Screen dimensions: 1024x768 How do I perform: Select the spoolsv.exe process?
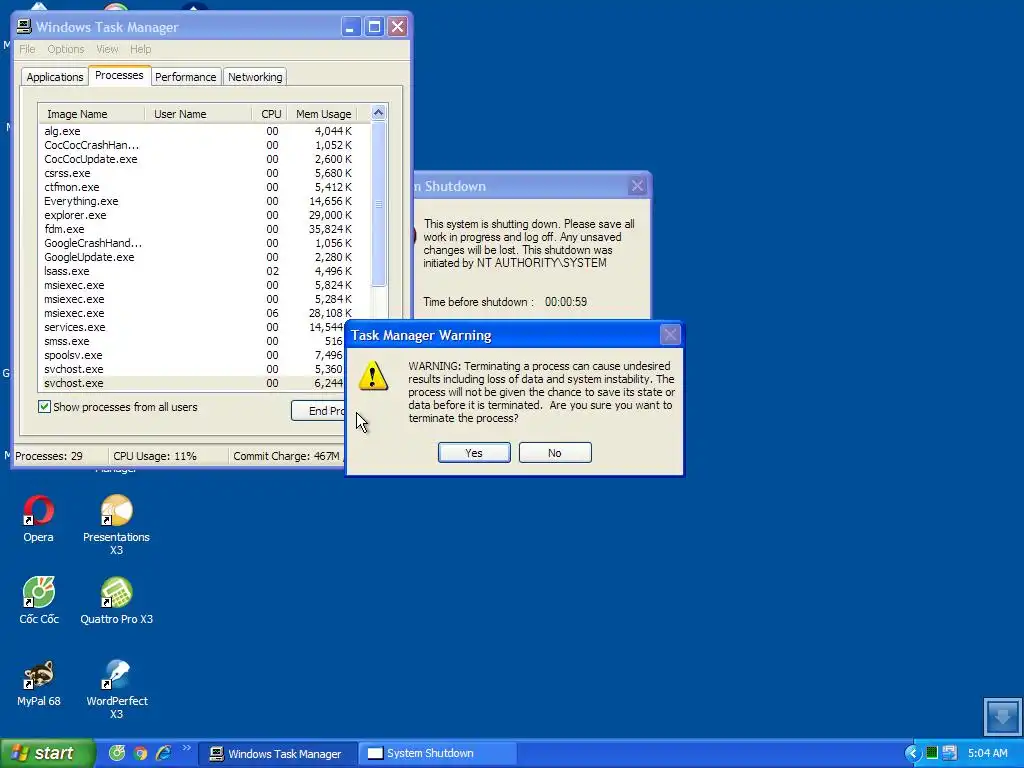(x=192, y=355)
